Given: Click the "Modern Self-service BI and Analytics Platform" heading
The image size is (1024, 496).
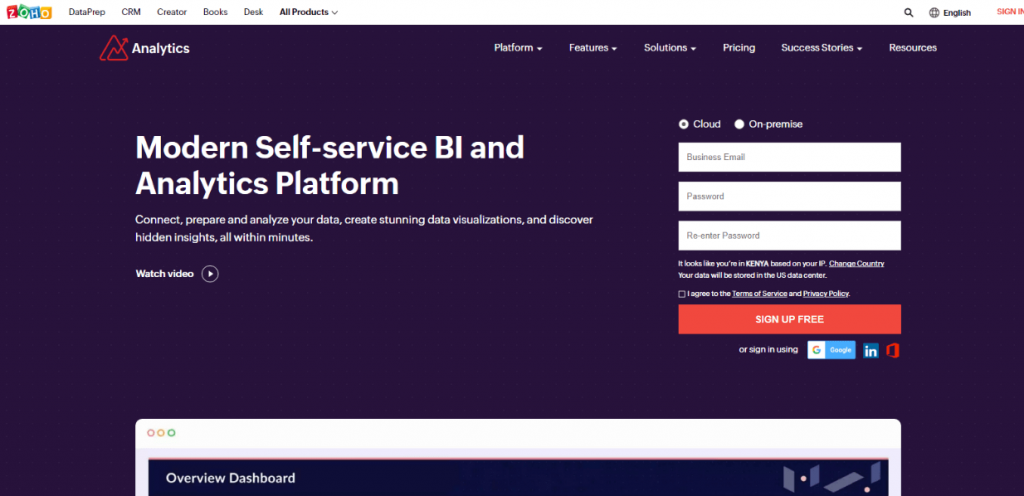Looking at the screenshot, I should 330,166.
